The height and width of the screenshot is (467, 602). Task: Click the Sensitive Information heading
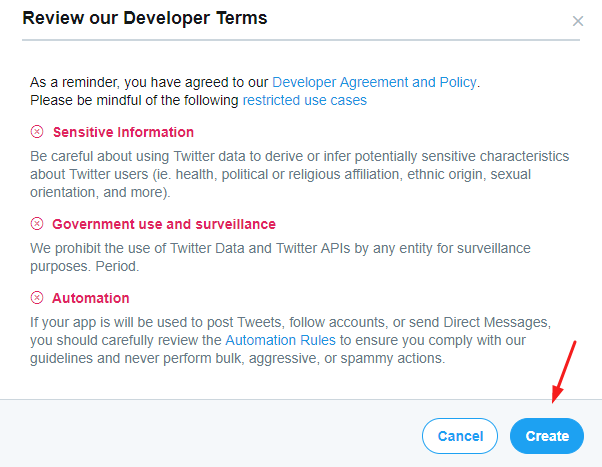pyautogui.click(x=123, y=132)
